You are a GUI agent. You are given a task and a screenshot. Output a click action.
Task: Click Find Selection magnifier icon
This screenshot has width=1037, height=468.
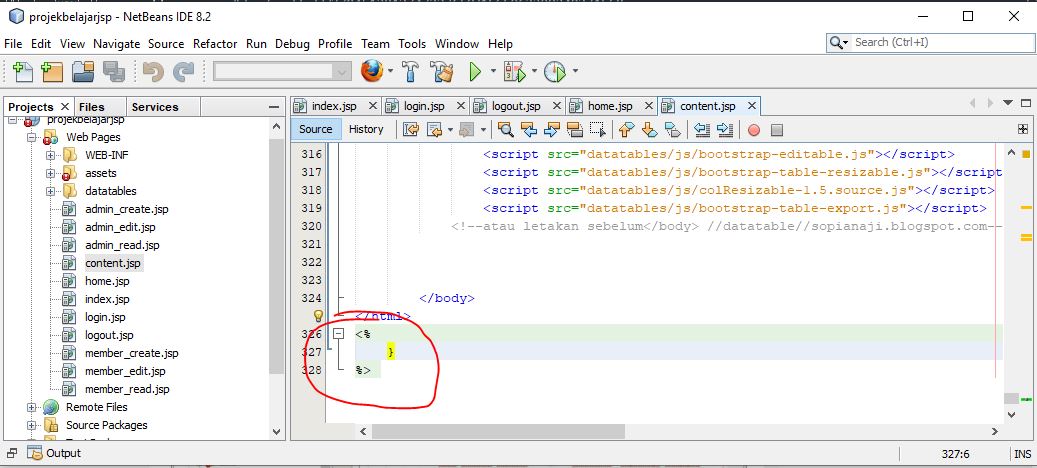(506, 130)
